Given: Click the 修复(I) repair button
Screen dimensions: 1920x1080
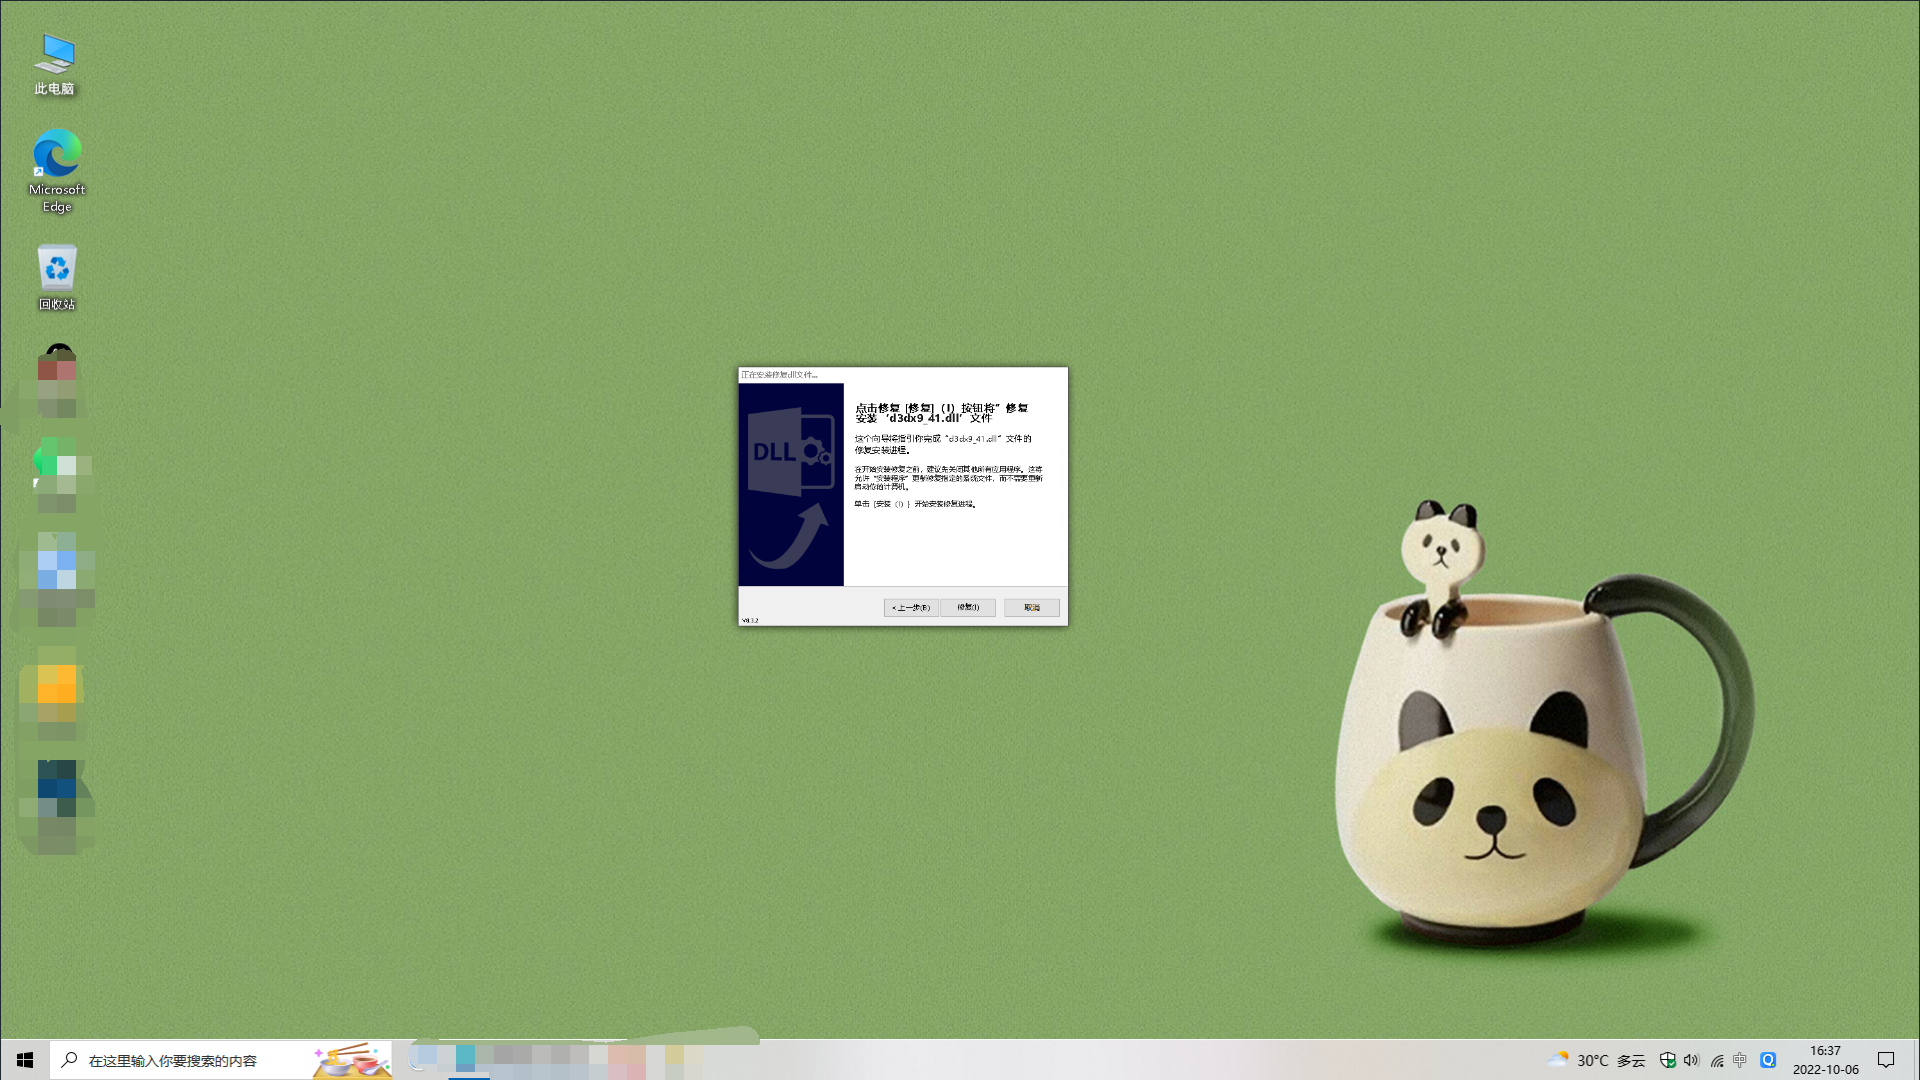Looking at the screenshot, I should click(967, 607).
